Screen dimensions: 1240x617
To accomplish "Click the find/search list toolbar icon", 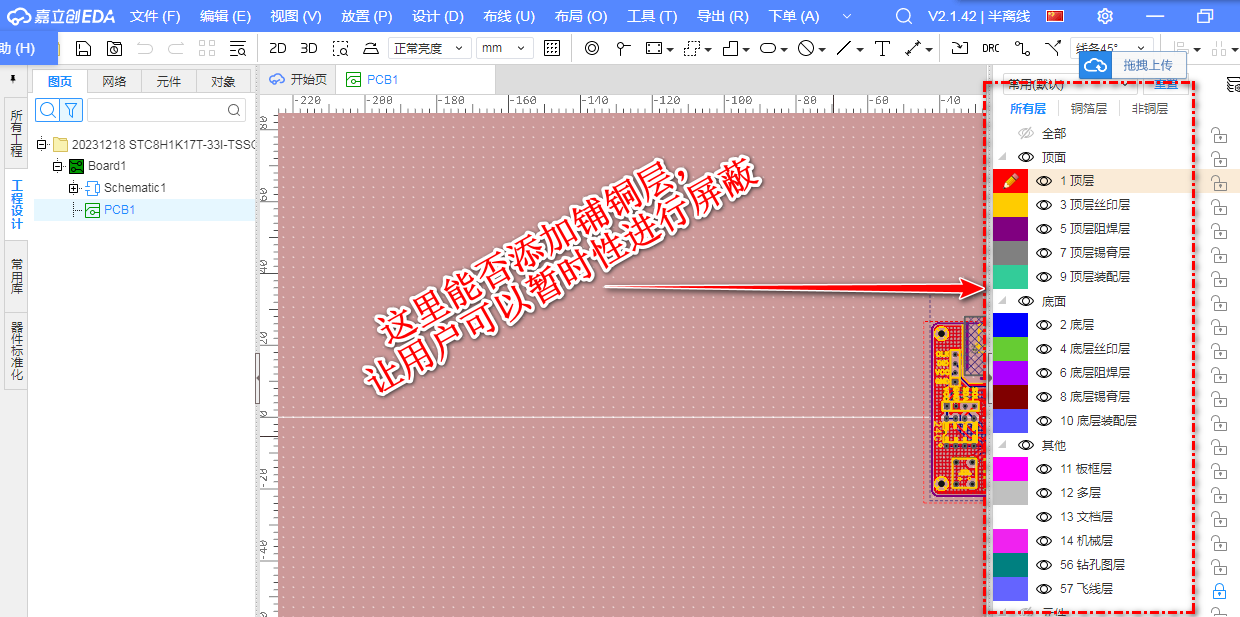I will point(237,48).
